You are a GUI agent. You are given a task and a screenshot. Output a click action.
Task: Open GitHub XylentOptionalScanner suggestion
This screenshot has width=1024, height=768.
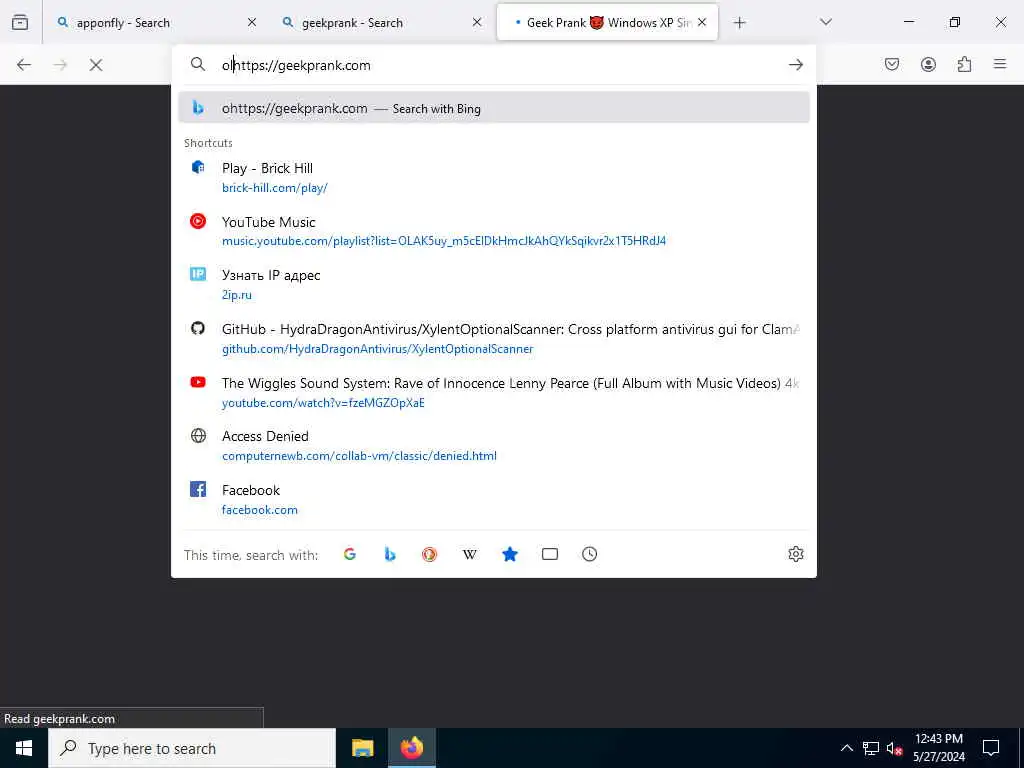[x=494, y=339]
